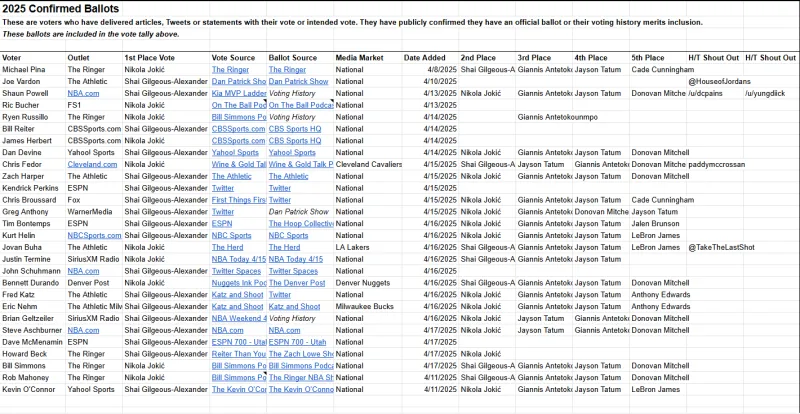This screenshot has height=414, width=800.
Task: Open Dan Patrick Show vote source for Joe Vardon
Action: 239,81
